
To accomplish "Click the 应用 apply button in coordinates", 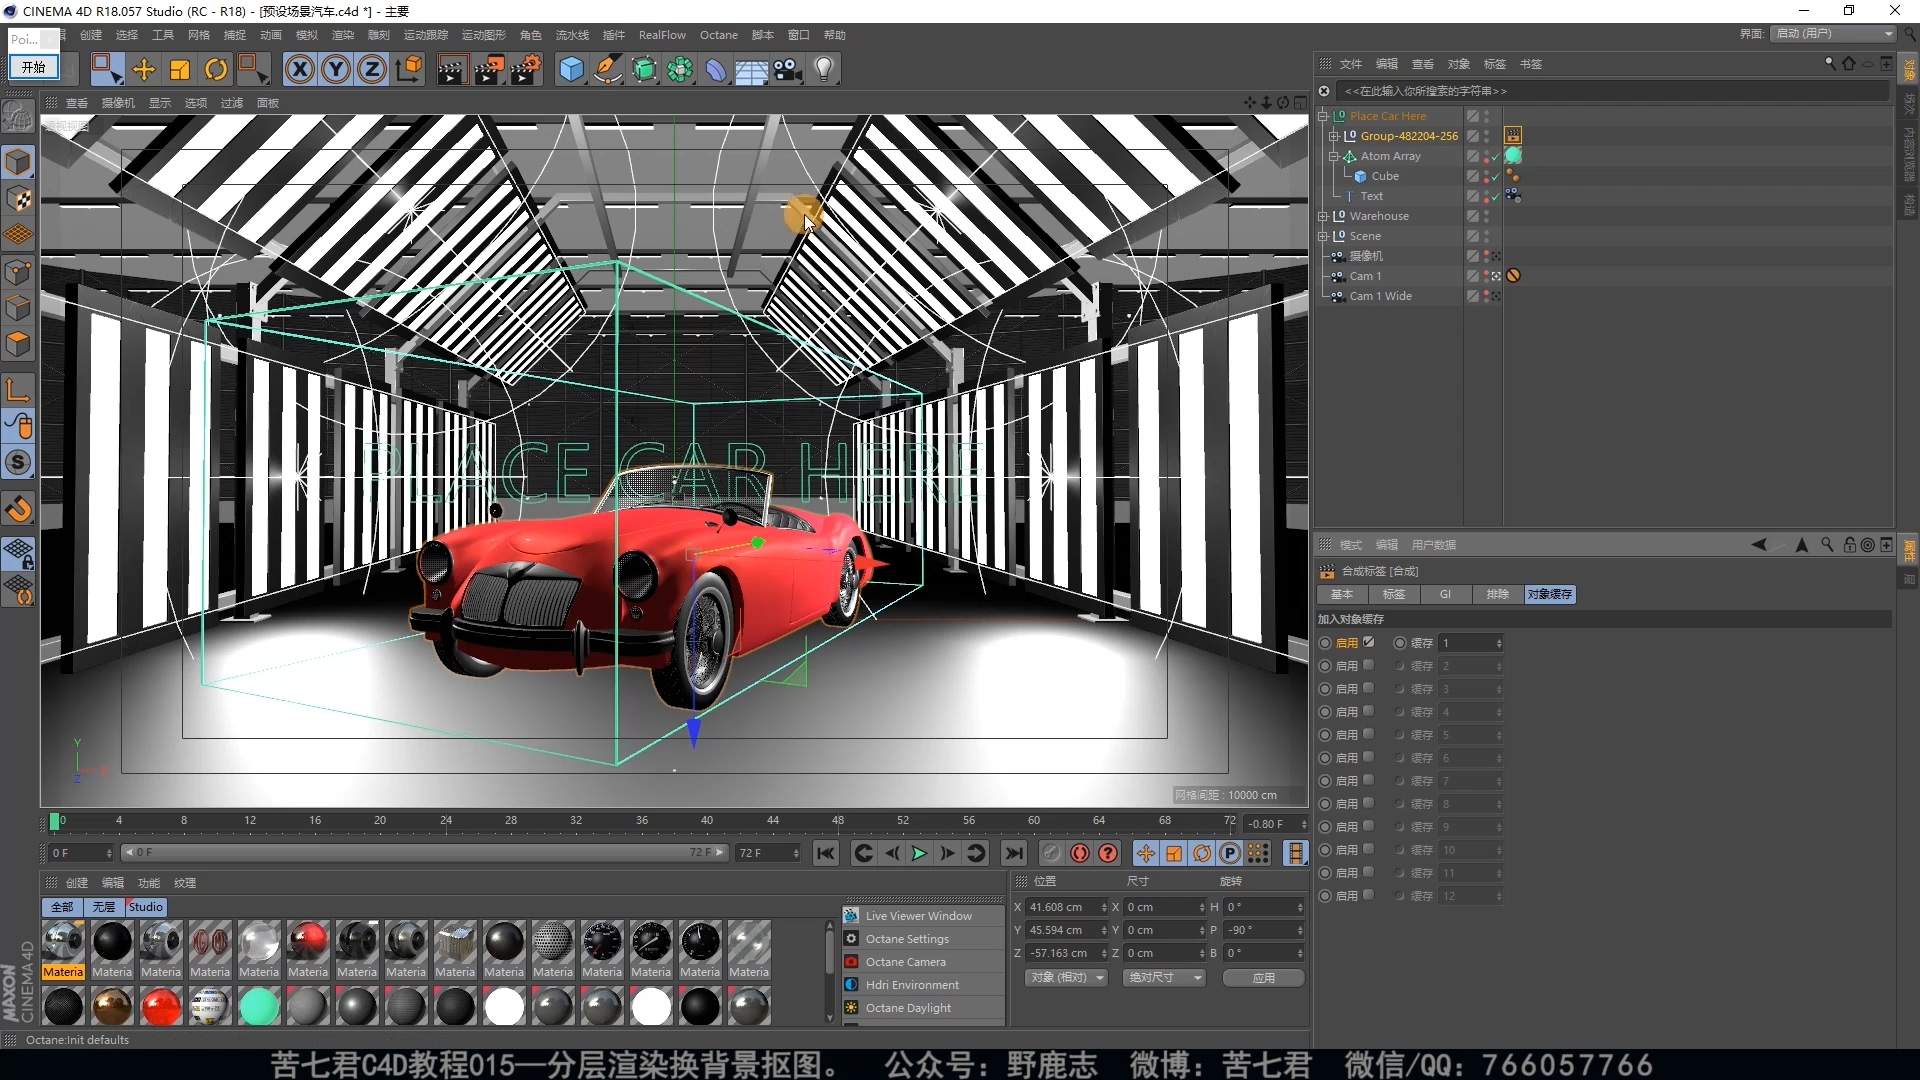I will click(1263, 977).
